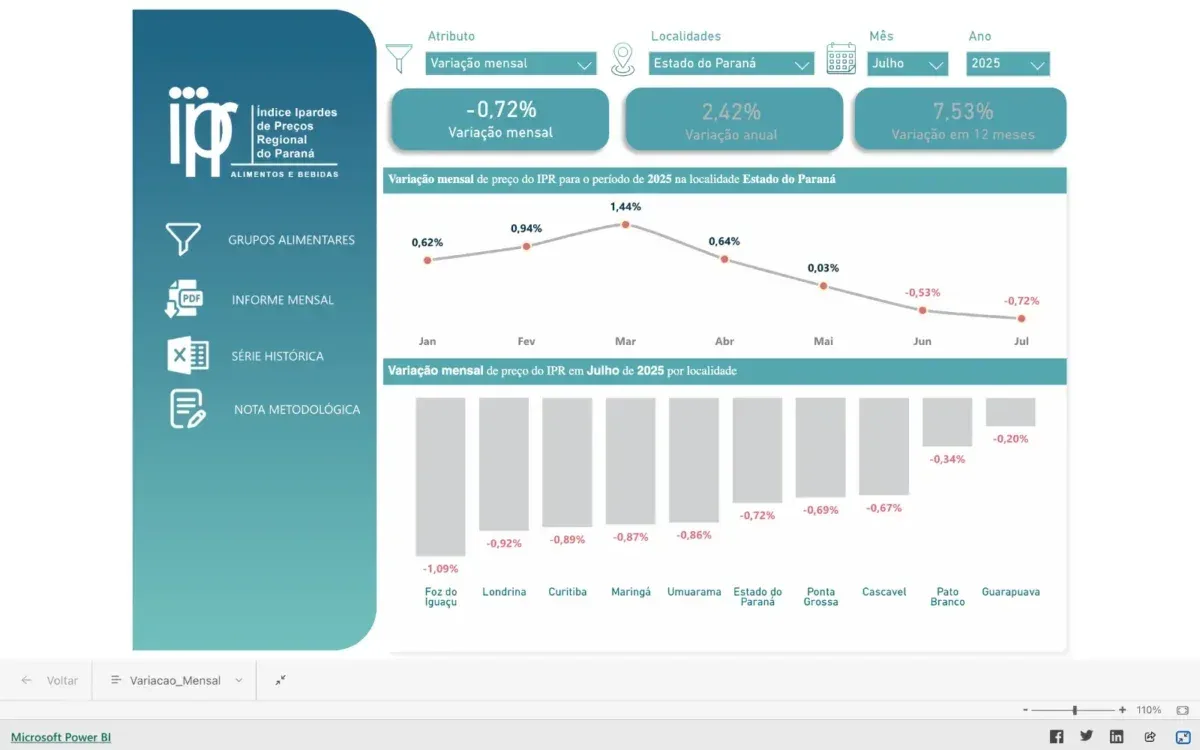Expand the Atributo Variação mensal dropdown
Image resolution: width=1200 pixels, height=750 pixels.
(x=511, y=63)
